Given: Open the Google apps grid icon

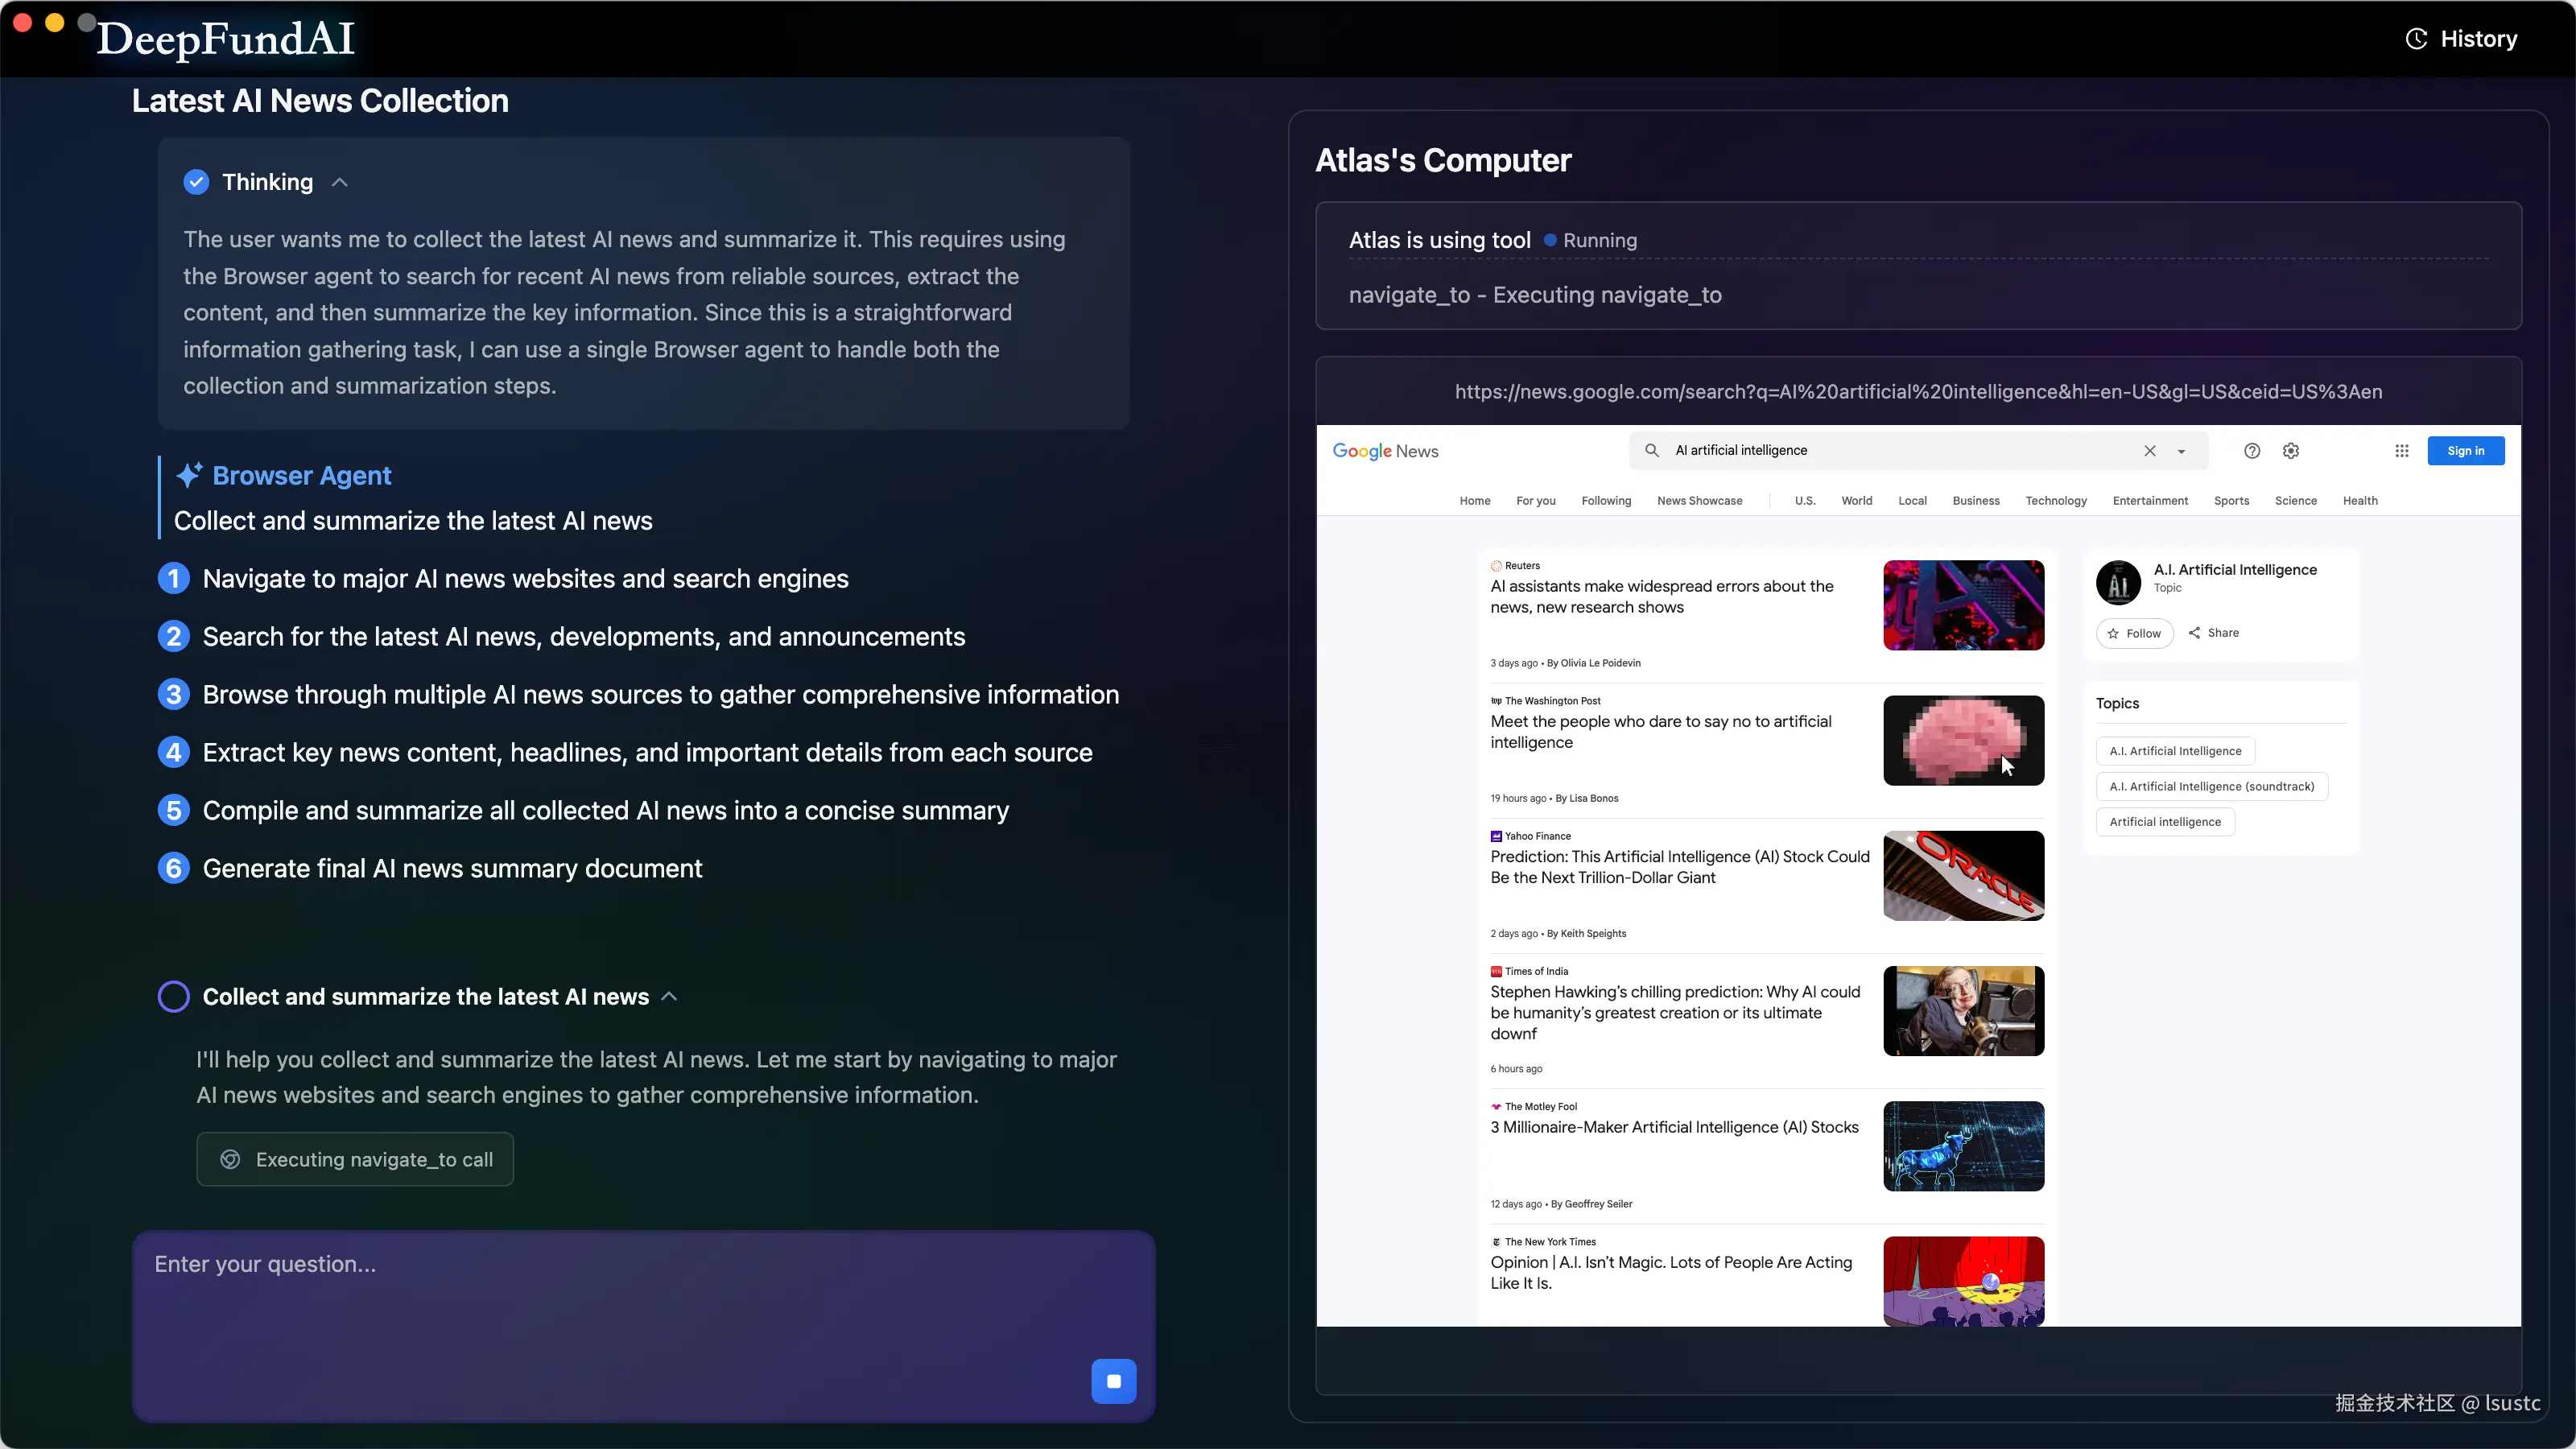Looking at the screenshot, I should click(x=2401, y=451).
